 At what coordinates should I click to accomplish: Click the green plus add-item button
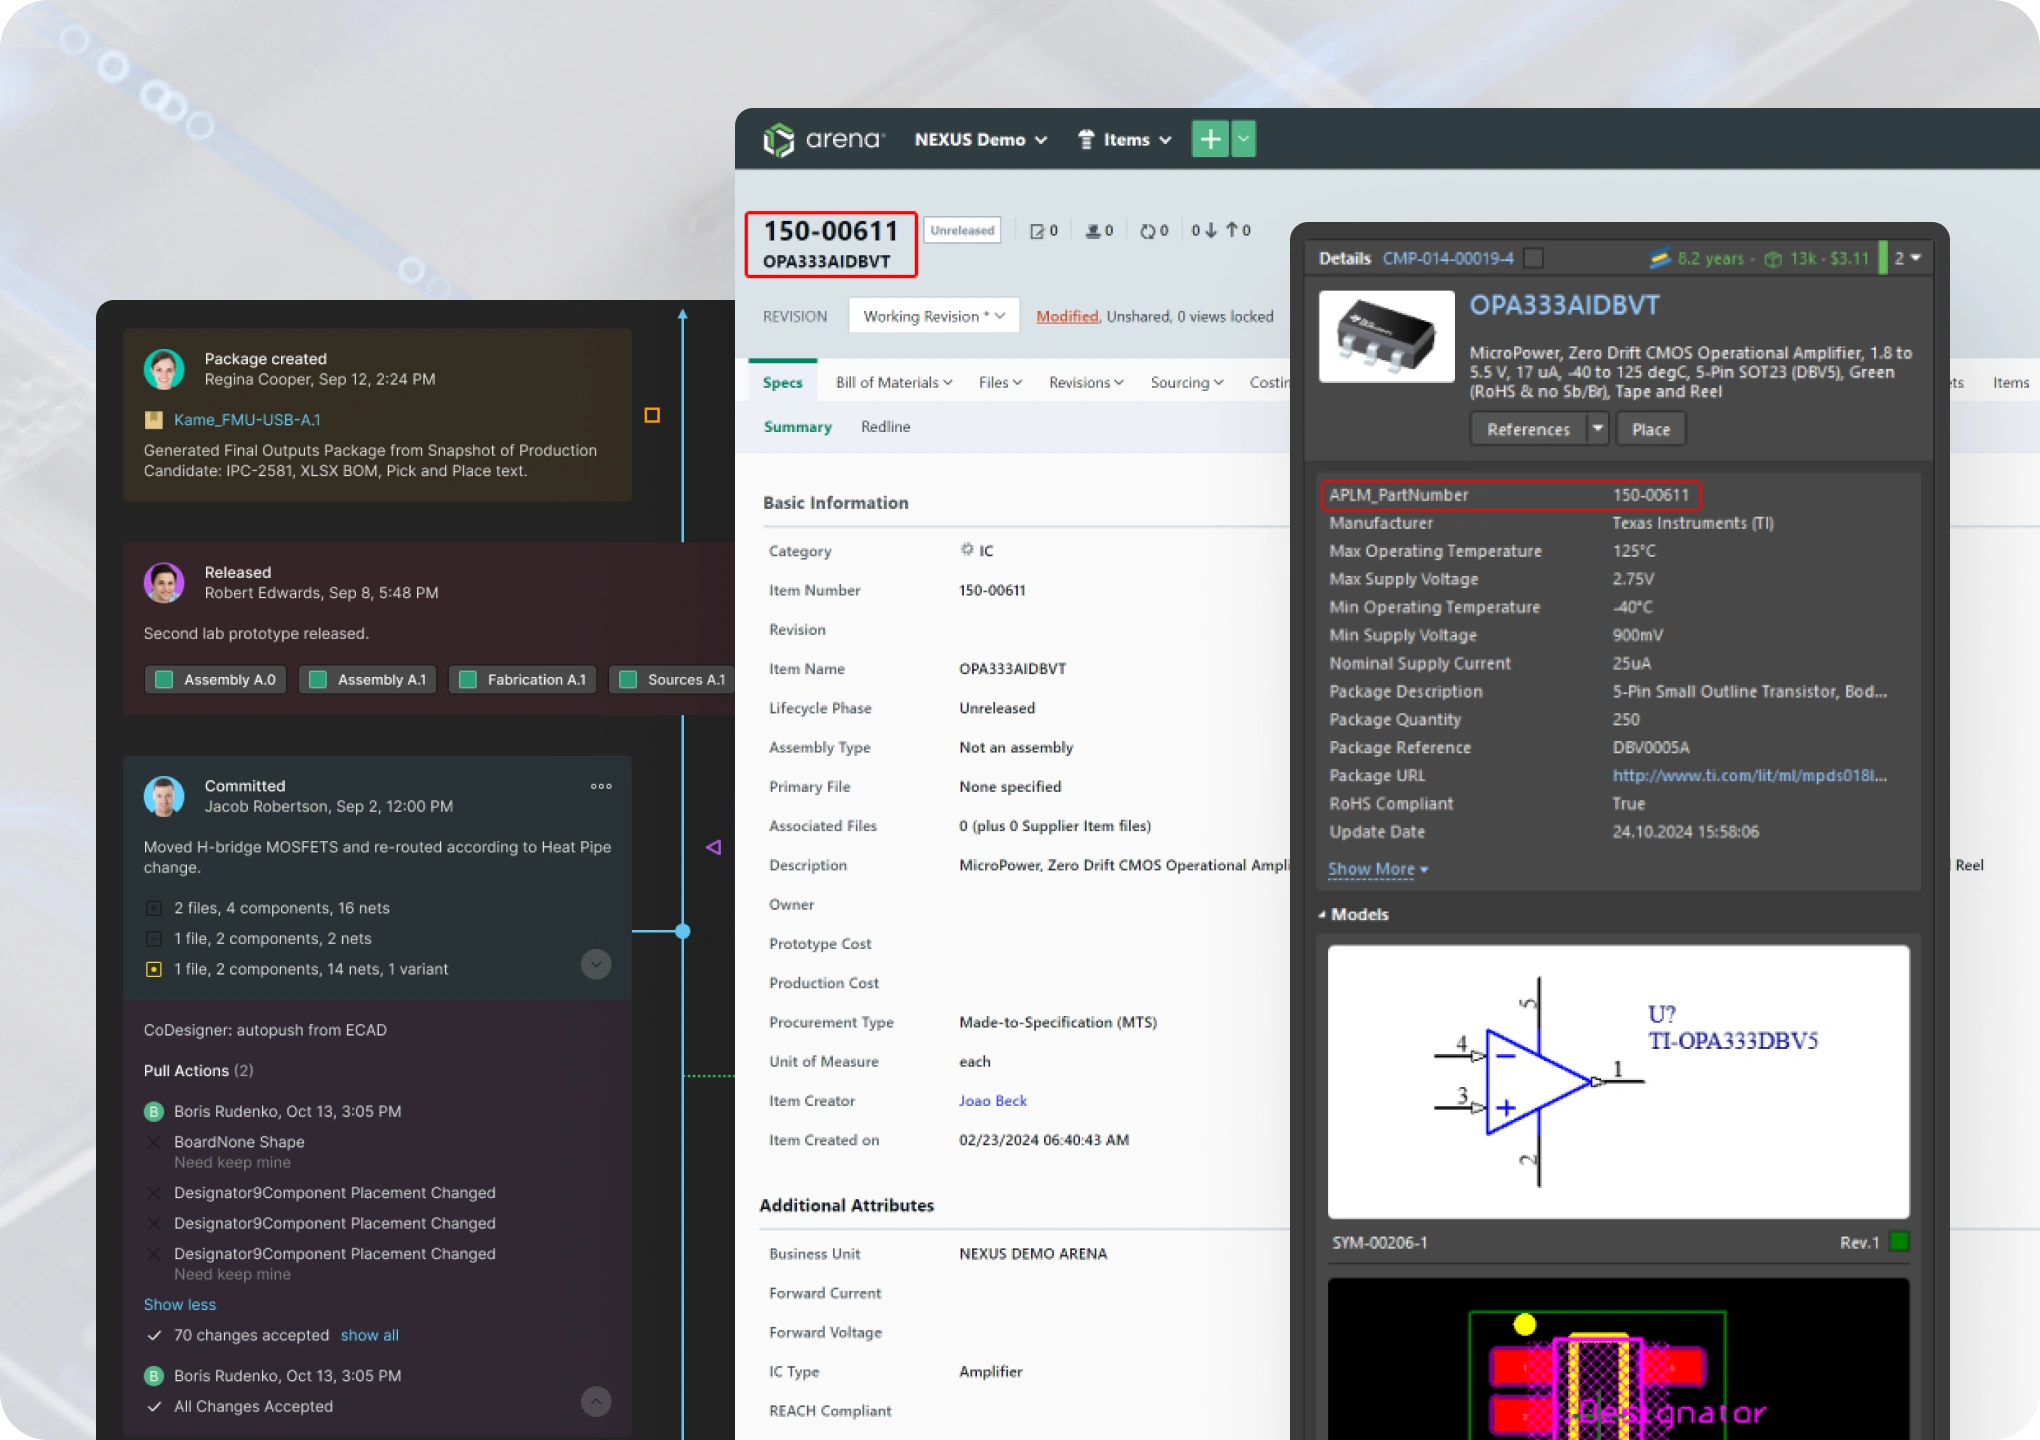tap(1210, 139)
